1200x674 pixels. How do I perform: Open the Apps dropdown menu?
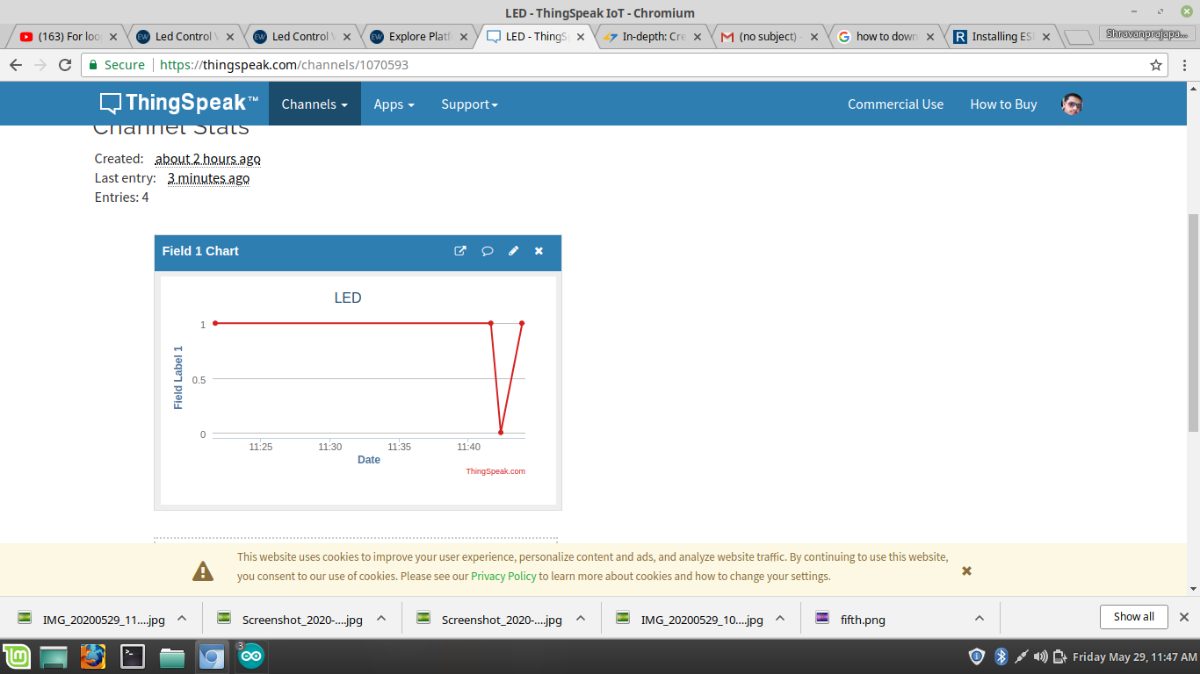coord(393,104)
